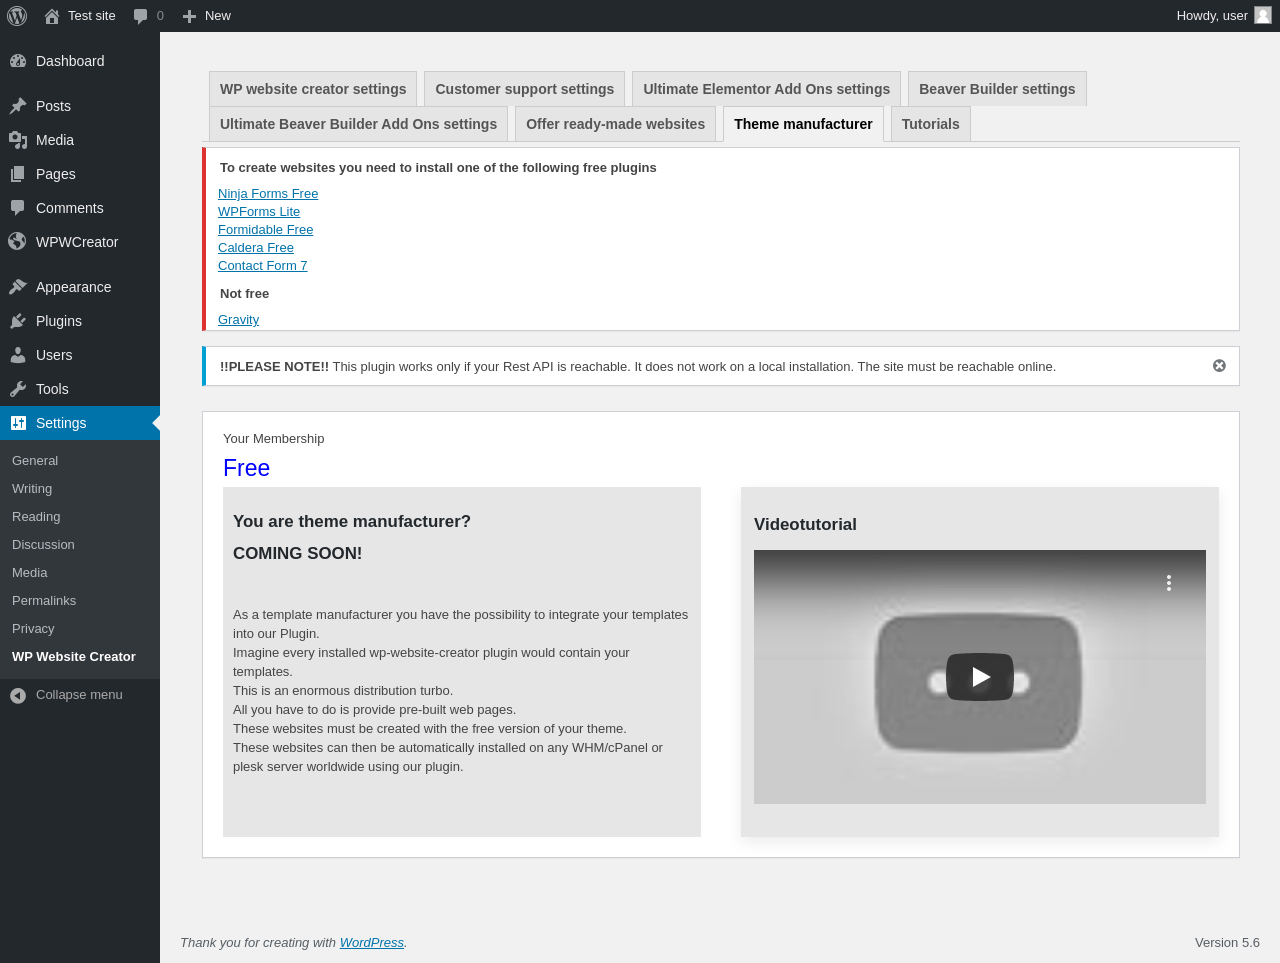Follow the Formidable Free link
The width and height of the screenshot is (1280, 963).
point(266,230)
